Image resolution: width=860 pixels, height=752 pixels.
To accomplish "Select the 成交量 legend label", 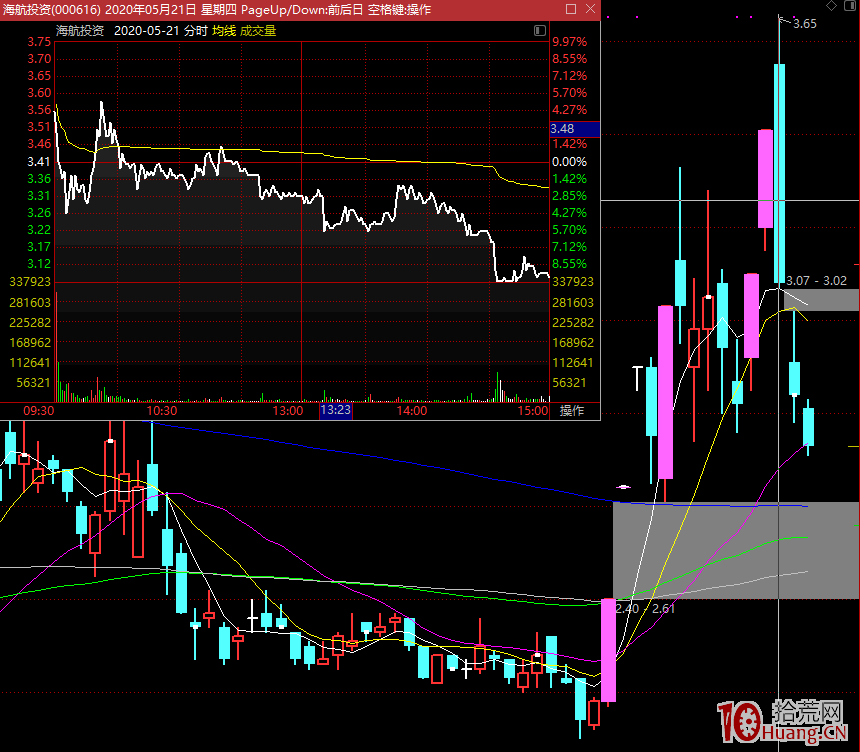I will pos(257,31).
